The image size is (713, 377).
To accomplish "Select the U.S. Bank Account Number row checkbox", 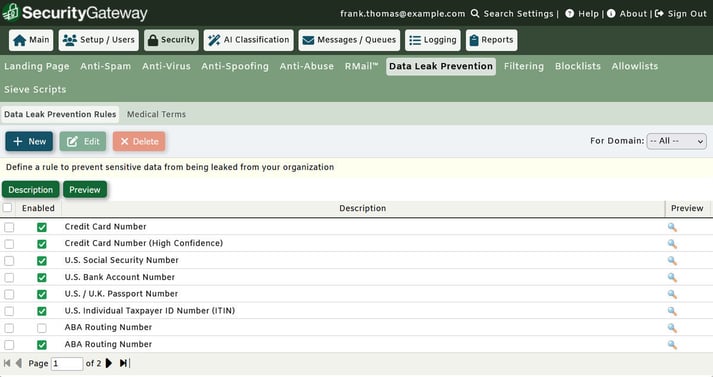I will pos(9,277).
